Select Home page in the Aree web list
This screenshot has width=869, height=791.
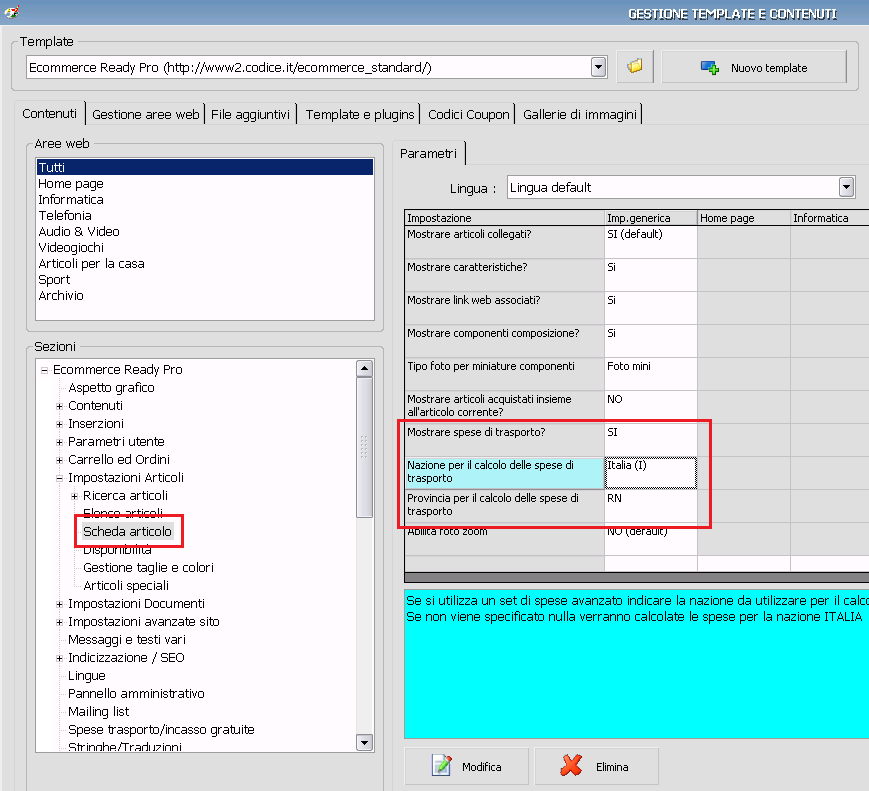[205, 183]
